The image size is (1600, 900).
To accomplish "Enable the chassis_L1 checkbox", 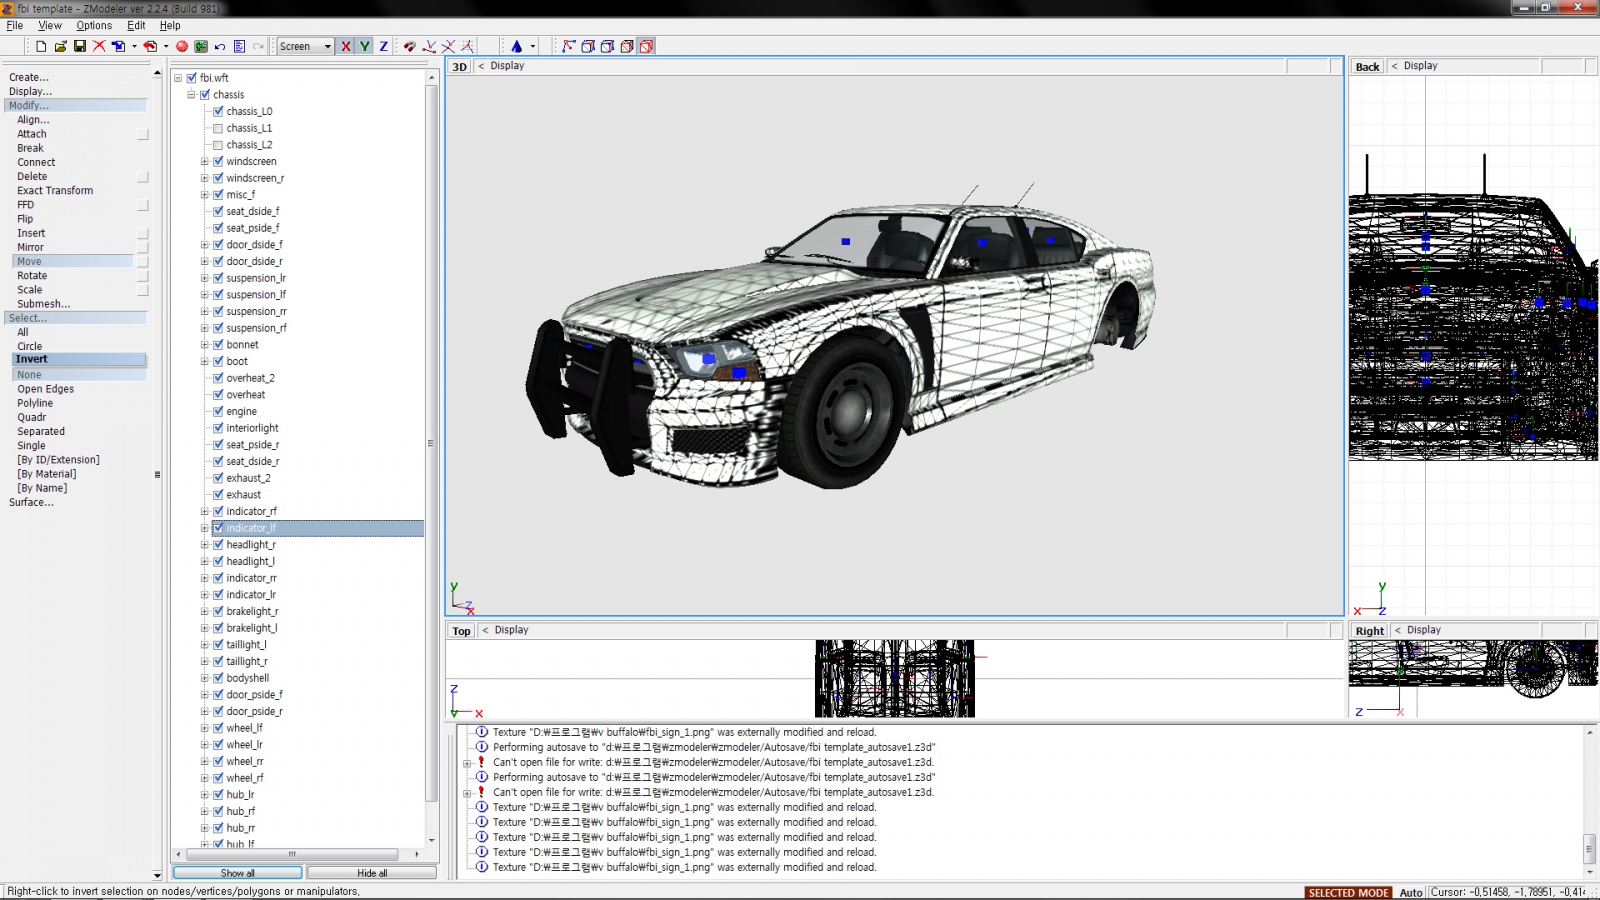I will tap(218, 128).
